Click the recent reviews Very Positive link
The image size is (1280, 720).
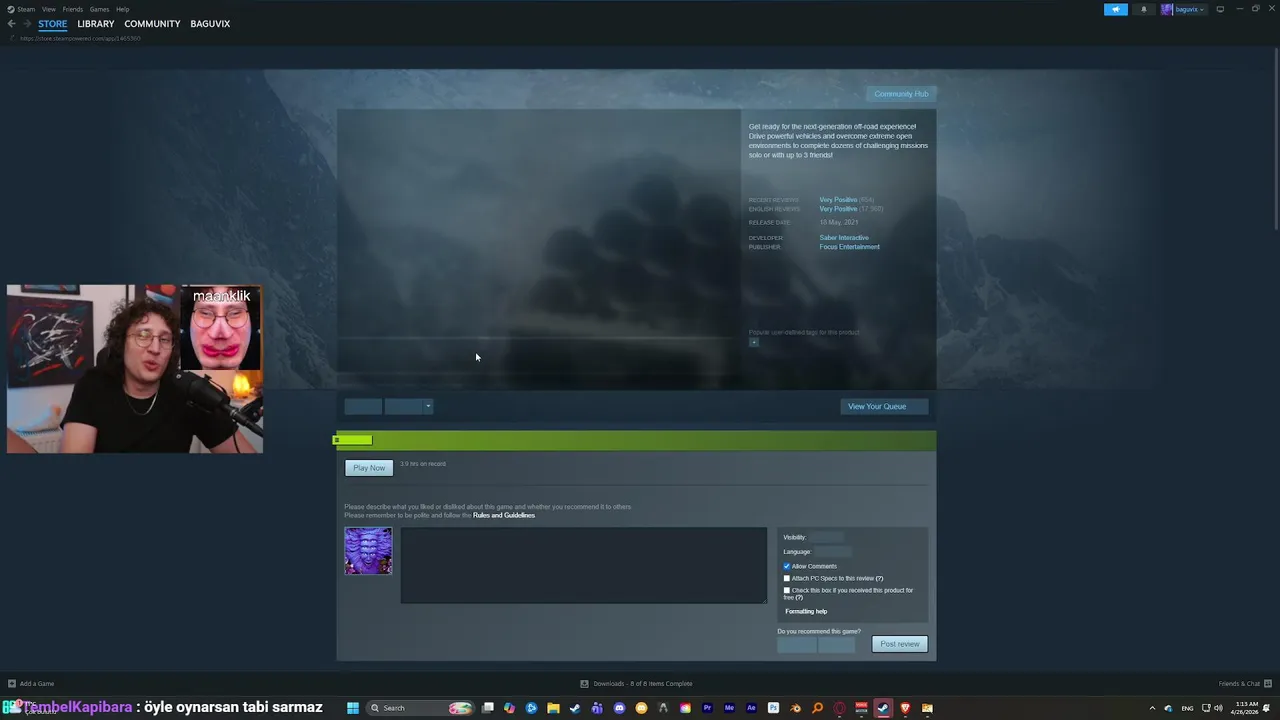[838, 200]
